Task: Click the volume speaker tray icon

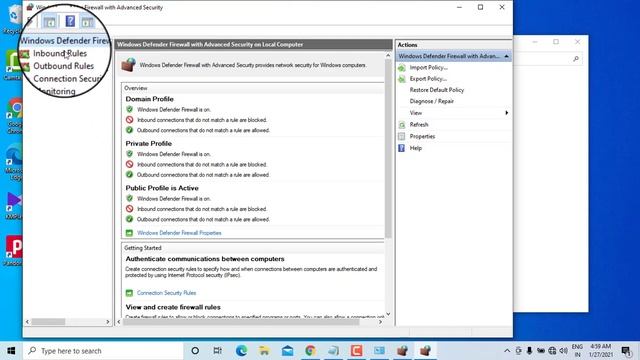Action: (564, 351)
